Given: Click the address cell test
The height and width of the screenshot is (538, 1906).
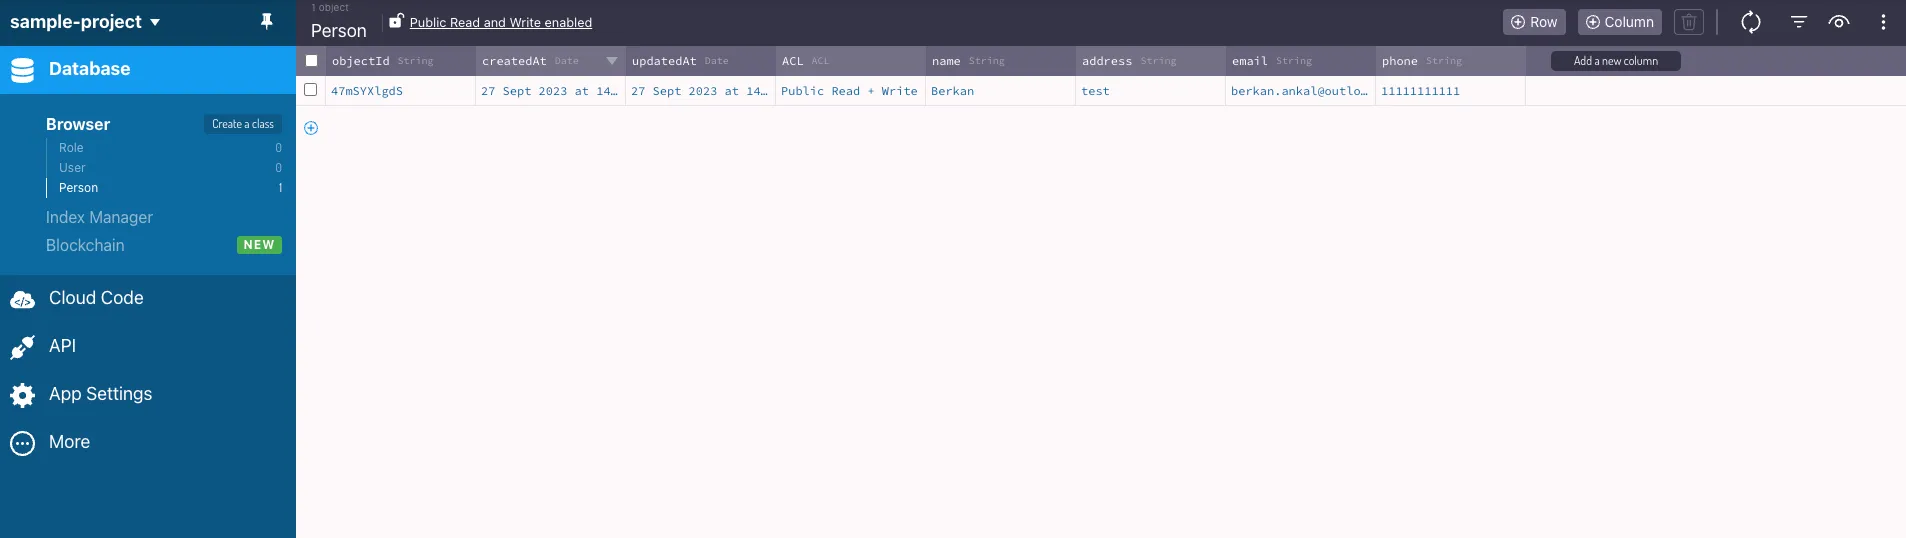Looking at the screenshot, I should click(x=1150, y=91).
